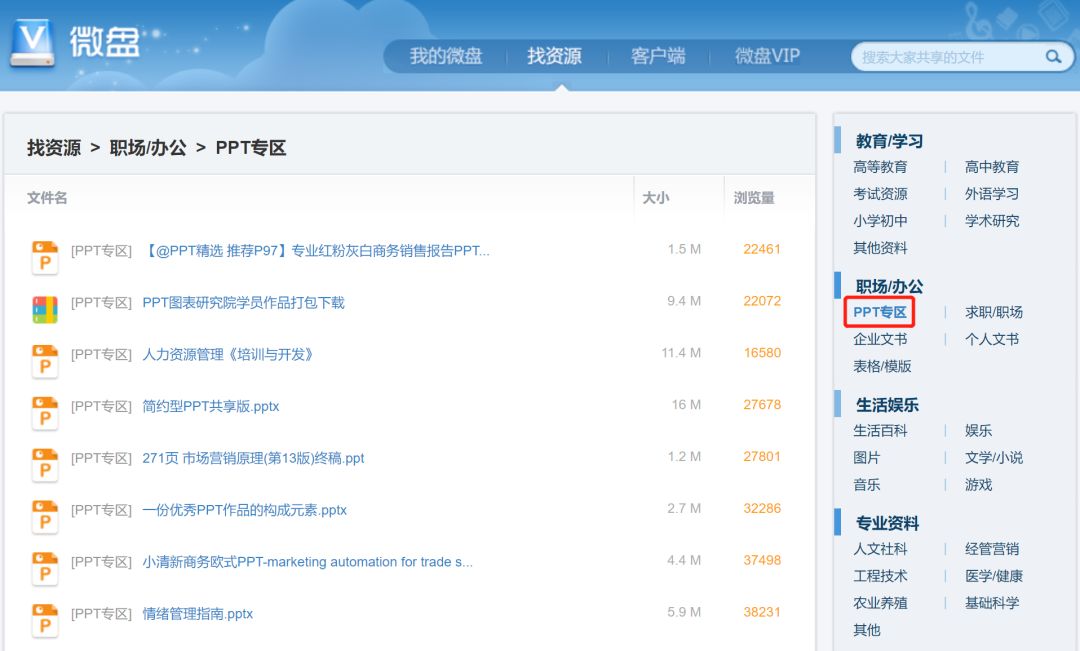This screenshot has width=1080, height=651.
Task: Open the 客户端 tab
Action: click(658, 56)
